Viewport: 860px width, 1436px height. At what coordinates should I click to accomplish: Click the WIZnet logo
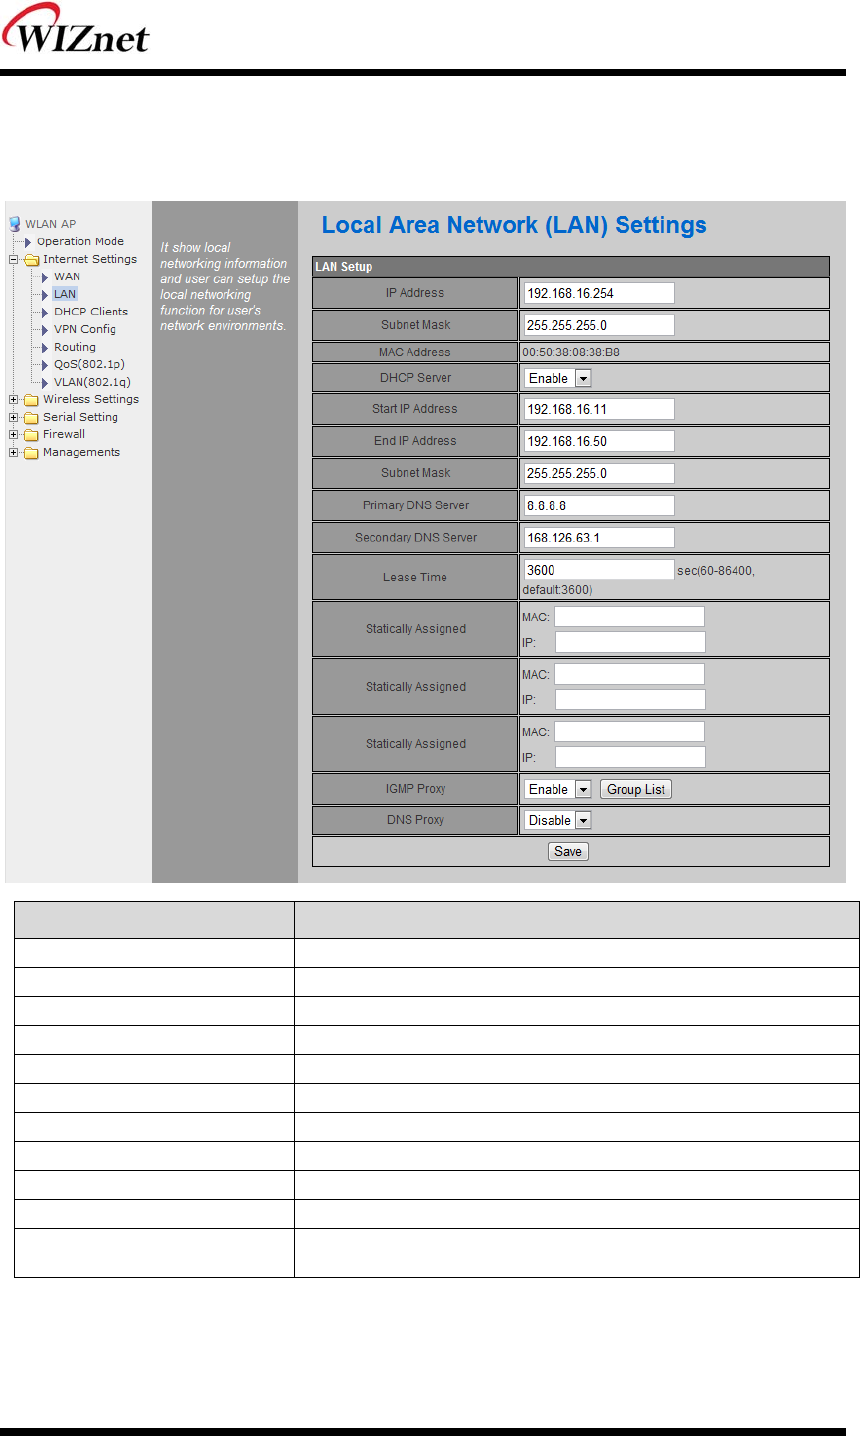75,30
